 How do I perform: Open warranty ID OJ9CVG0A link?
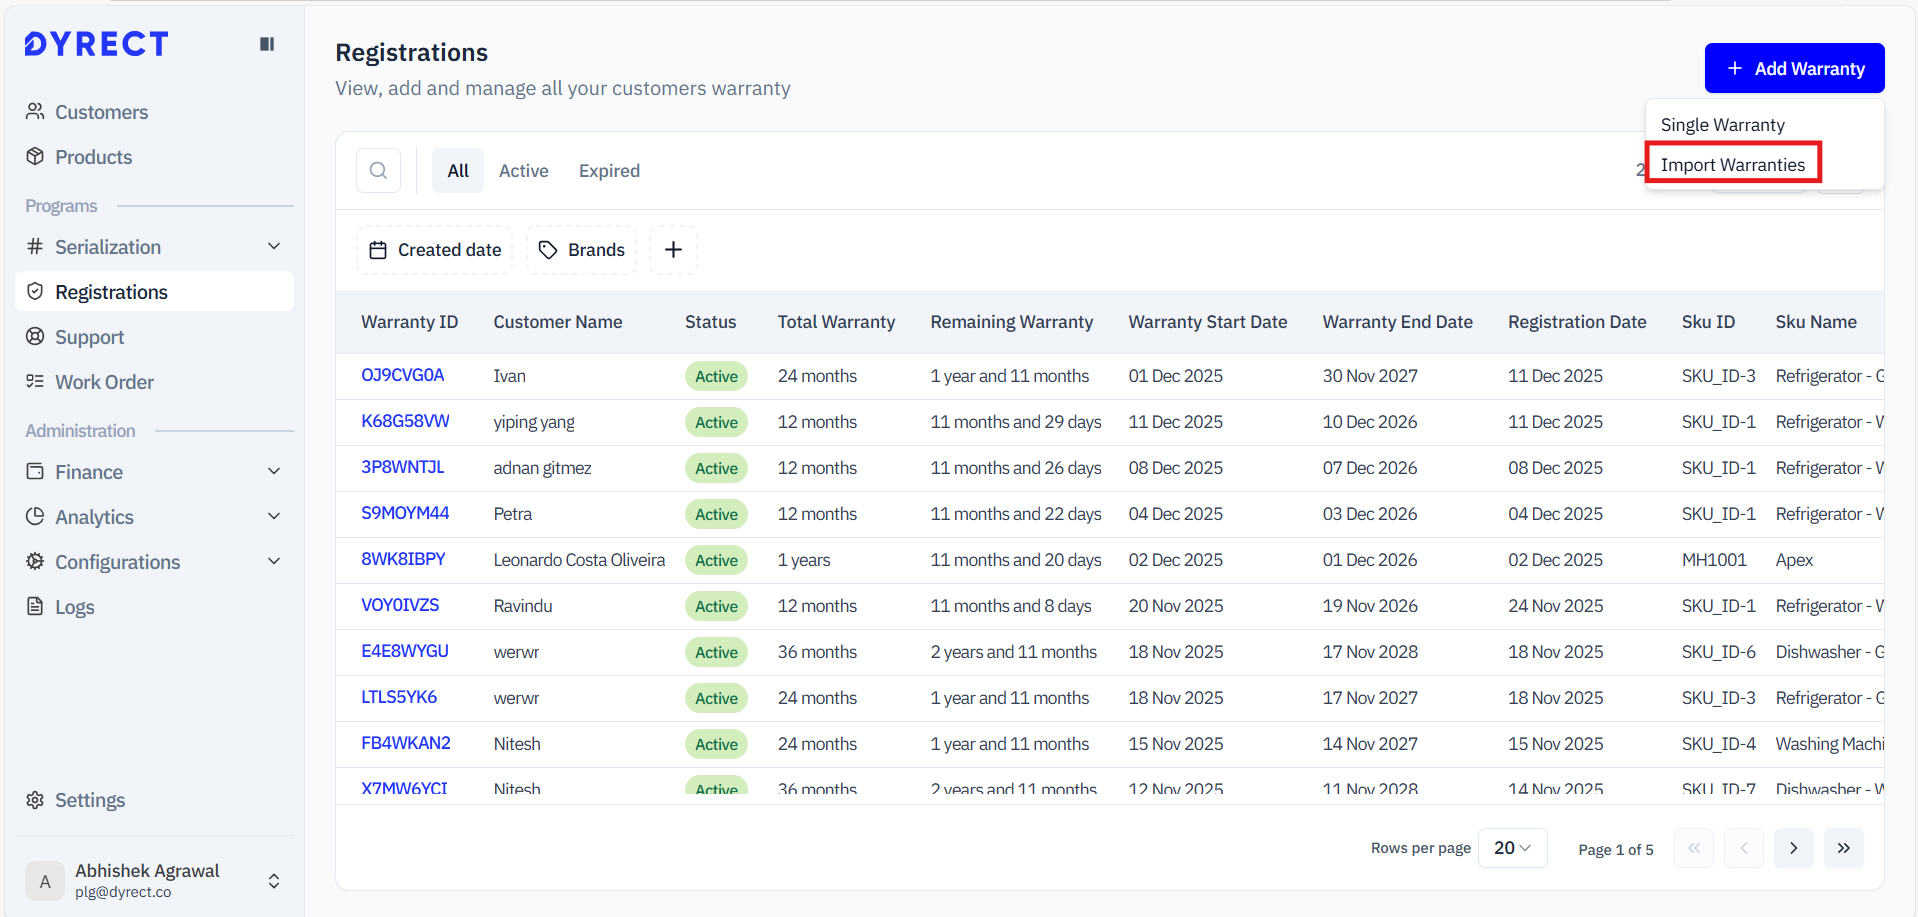coord(402,375)
